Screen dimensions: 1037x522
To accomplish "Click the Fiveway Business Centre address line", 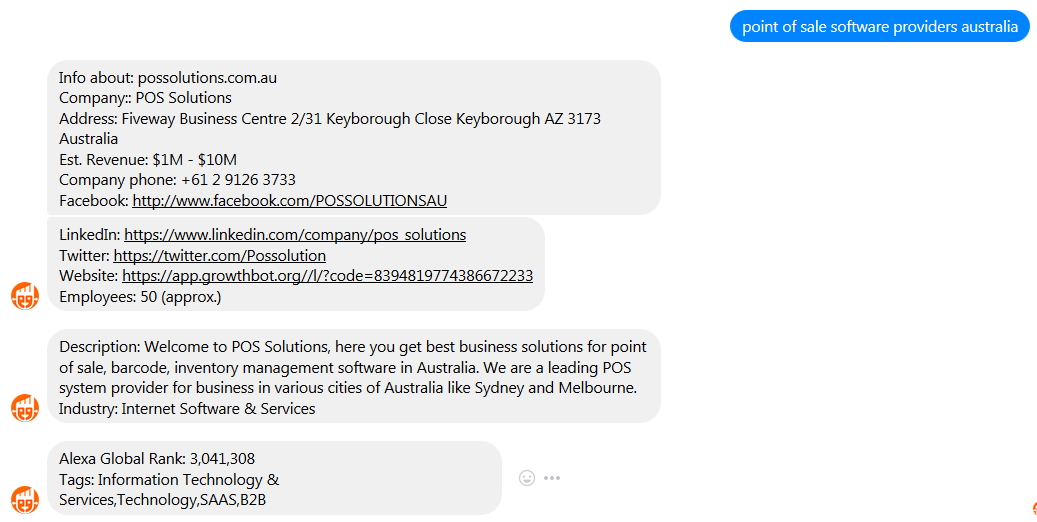I will [x=330, y=128].
